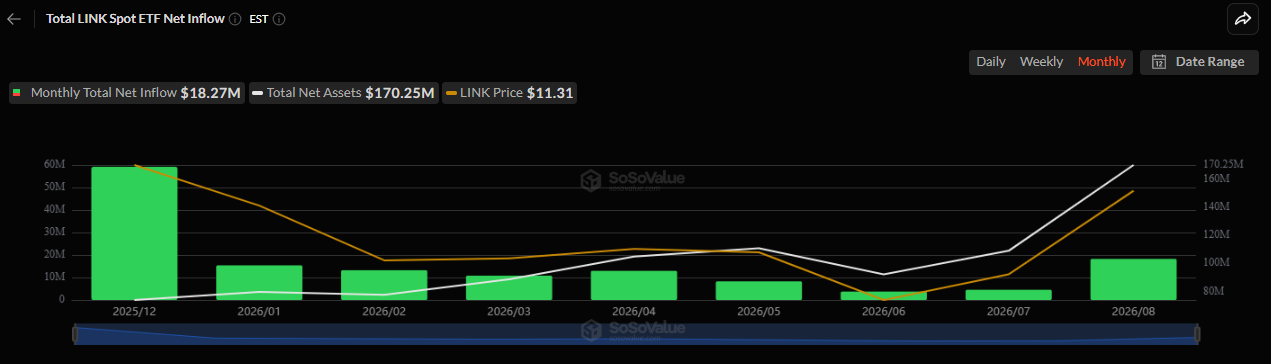1271x364 pixels.
Task: Click the Total LINK Spot ETF Net Inflow title
Action: (136, 19)
